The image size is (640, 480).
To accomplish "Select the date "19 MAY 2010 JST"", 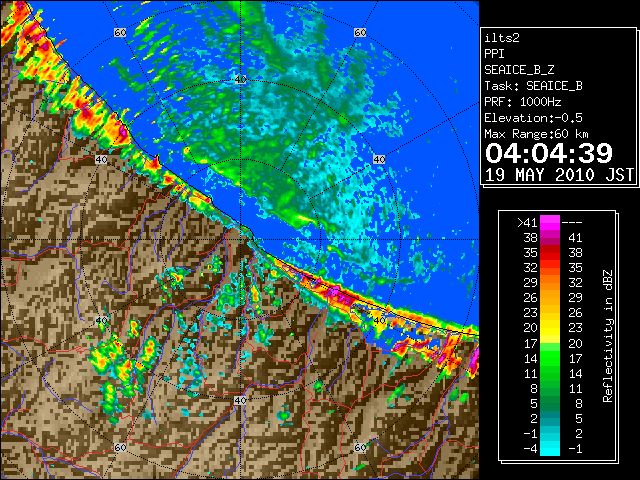I will tap(559, 175).
